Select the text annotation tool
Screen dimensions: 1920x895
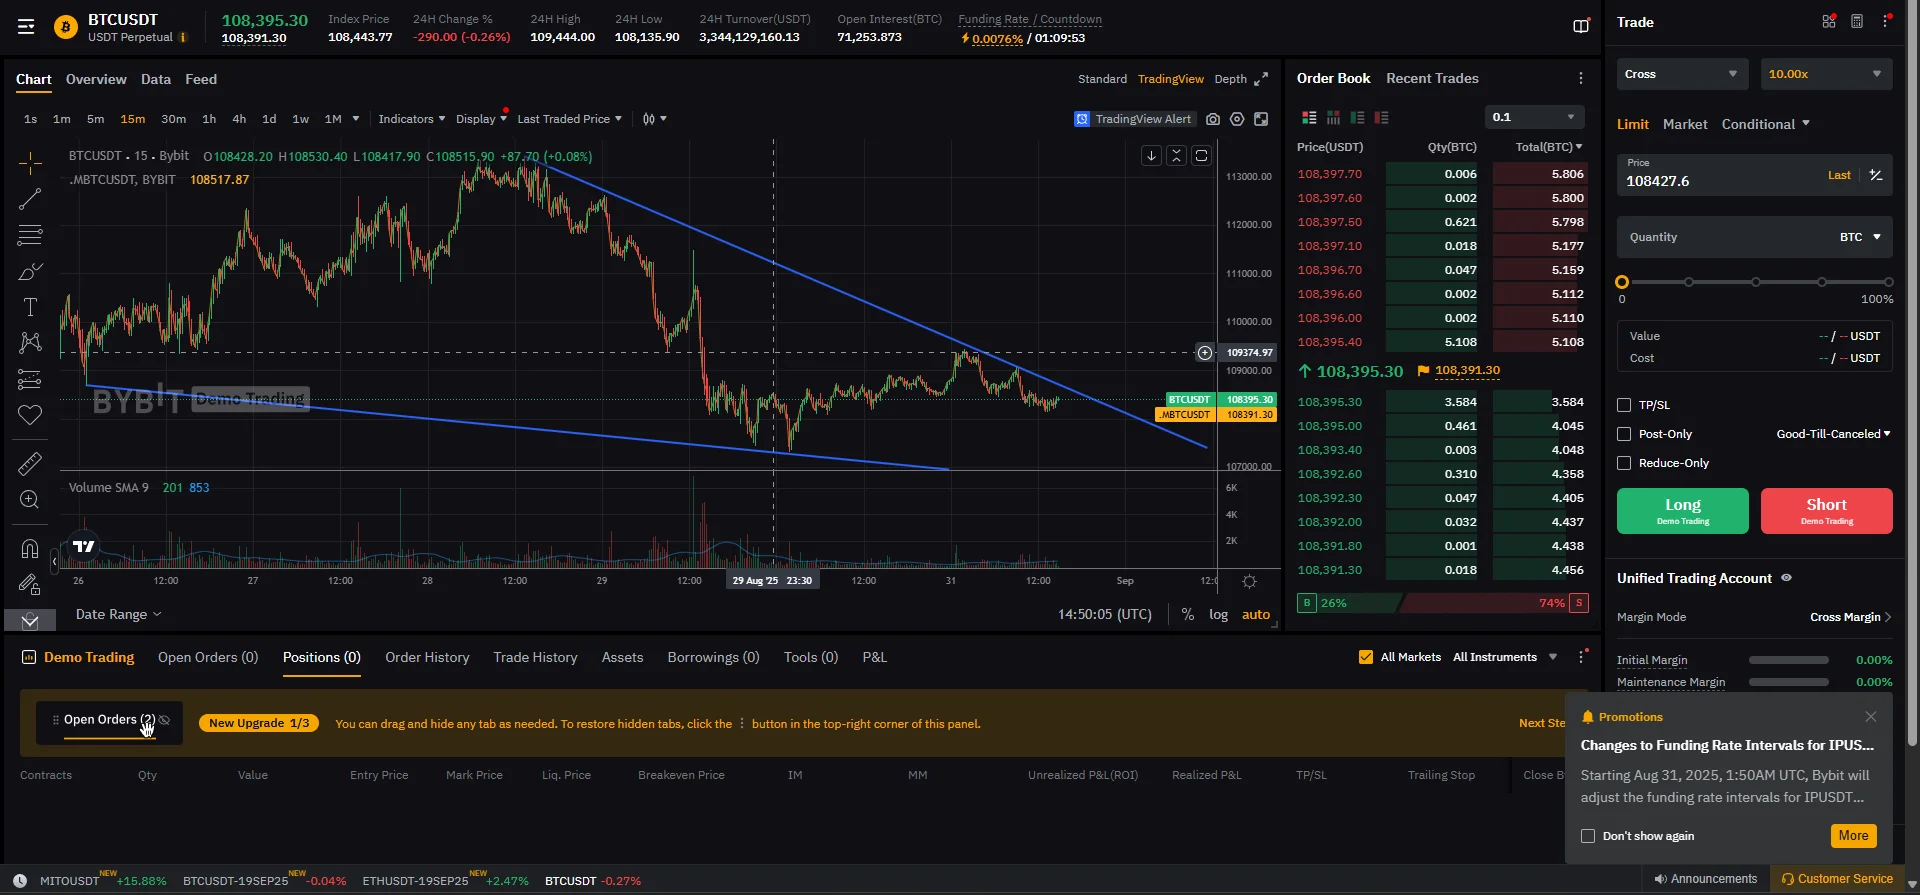pos(30,307)
